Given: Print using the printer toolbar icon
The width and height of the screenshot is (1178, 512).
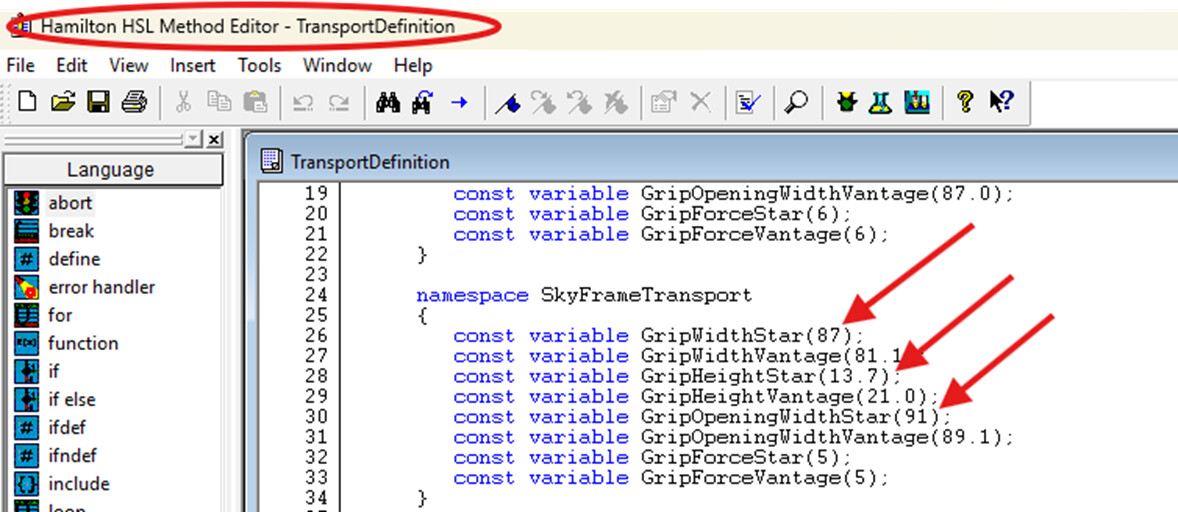Looking at the screenshot, I should (x=134, y=101).
